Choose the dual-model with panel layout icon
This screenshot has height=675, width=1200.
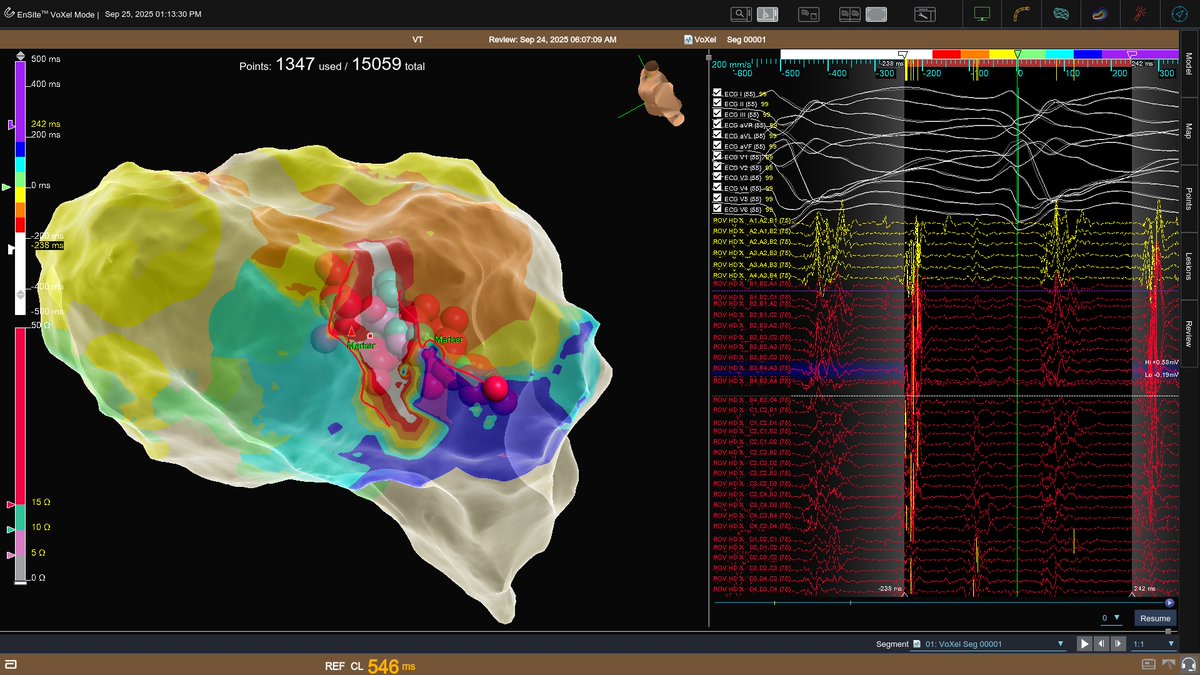[808, 14]
